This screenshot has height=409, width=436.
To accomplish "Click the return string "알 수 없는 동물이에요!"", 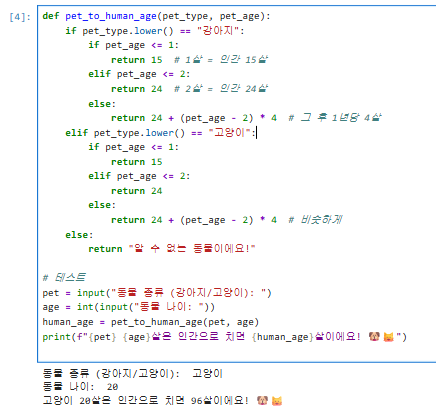I will (192, 249).
